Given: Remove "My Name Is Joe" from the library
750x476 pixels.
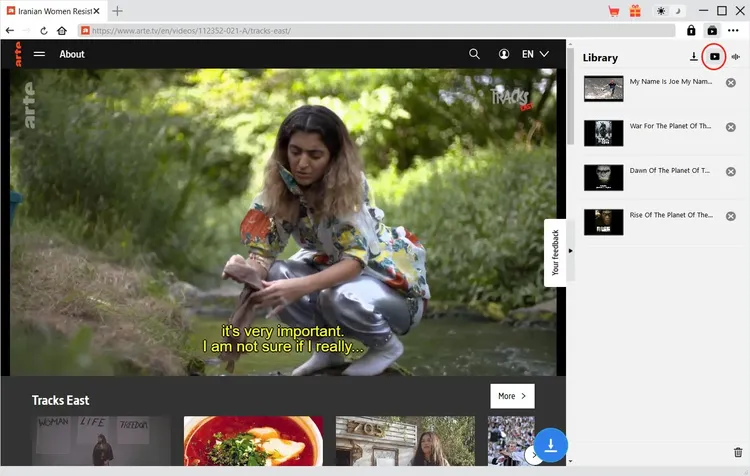Looking at the screenshot, I should [731, 82].
